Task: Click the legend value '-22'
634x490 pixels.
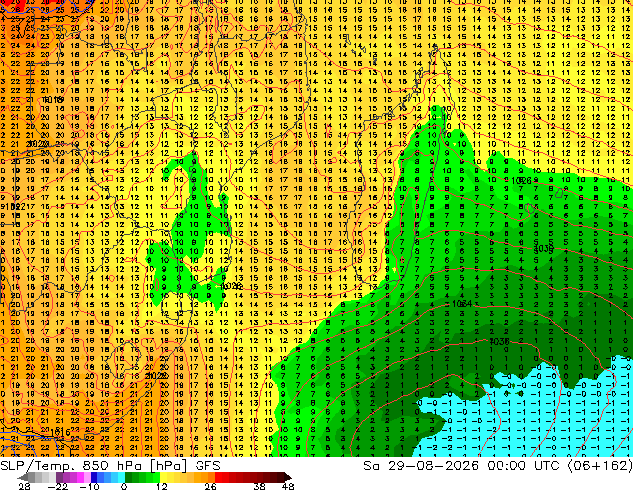Action: pyautogui.click(x=58, y=486)
